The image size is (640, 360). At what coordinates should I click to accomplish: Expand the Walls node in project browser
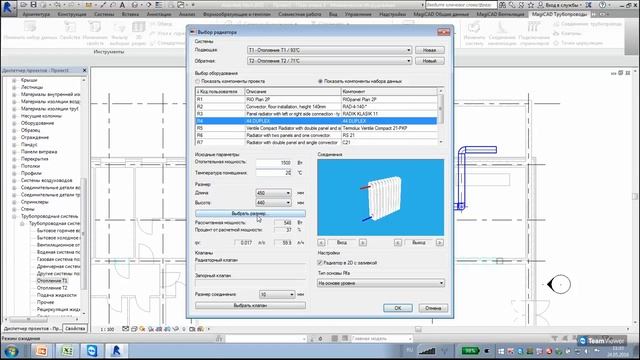14,209
